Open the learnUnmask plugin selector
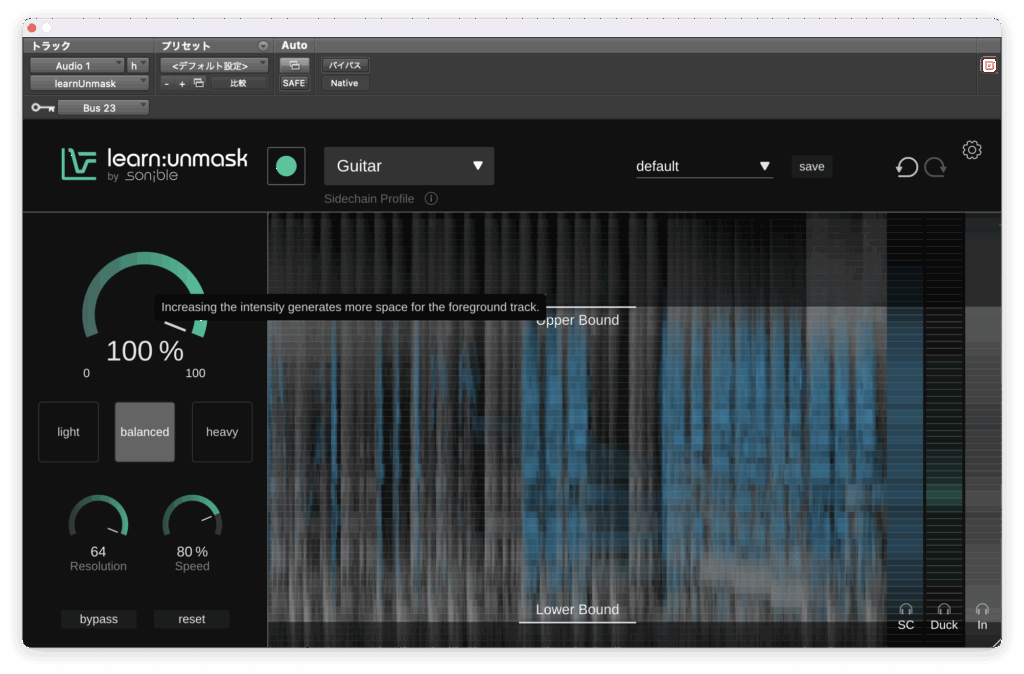This screenshot has height=674, width=1024. coord(89,84)
